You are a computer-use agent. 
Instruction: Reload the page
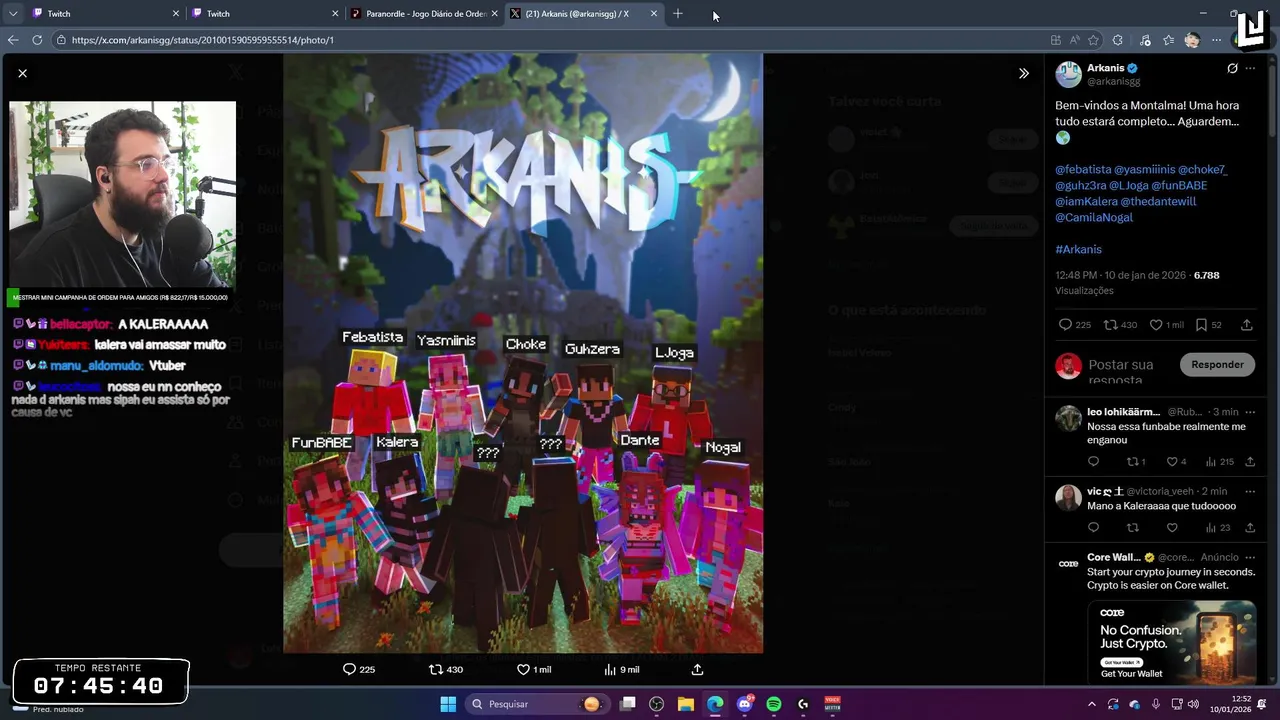[37, 40]
